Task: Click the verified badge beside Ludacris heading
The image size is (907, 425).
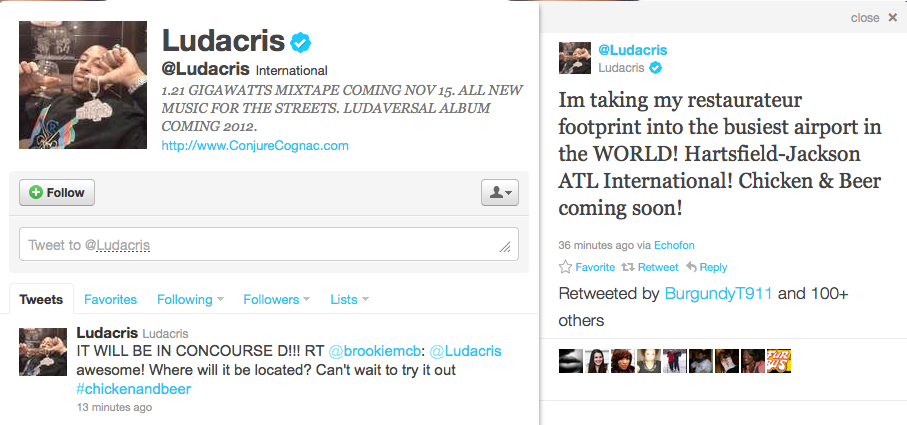Action: pyautogui.click(x=301, y=42)
